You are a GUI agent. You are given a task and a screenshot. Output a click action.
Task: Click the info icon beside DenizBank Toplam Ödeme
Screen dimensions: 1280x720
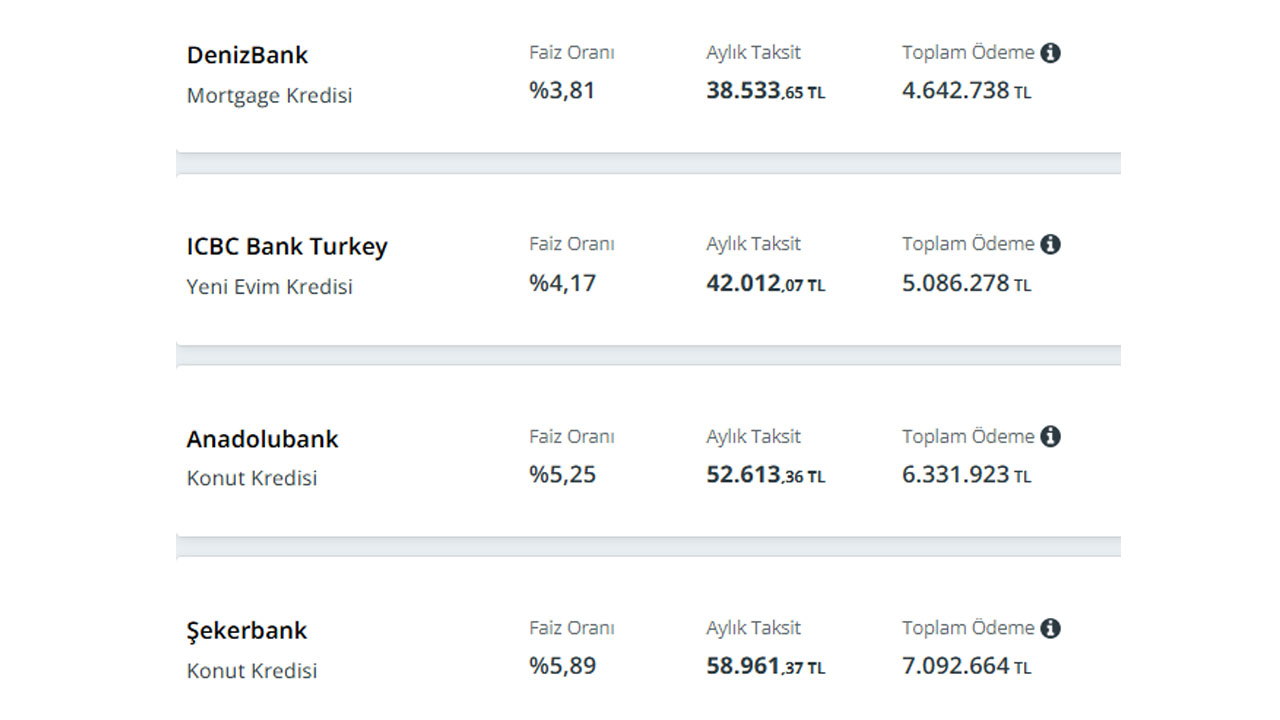tap(1050, 53)
